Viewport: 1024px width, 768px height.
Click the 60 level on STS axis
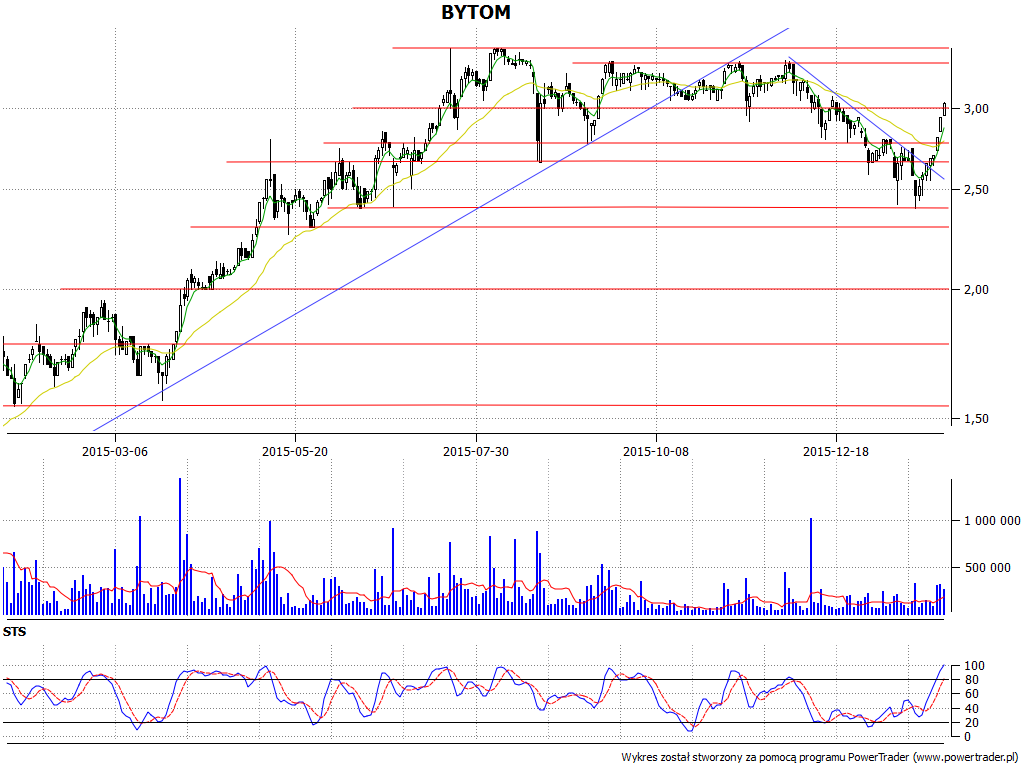pos(972,694)
